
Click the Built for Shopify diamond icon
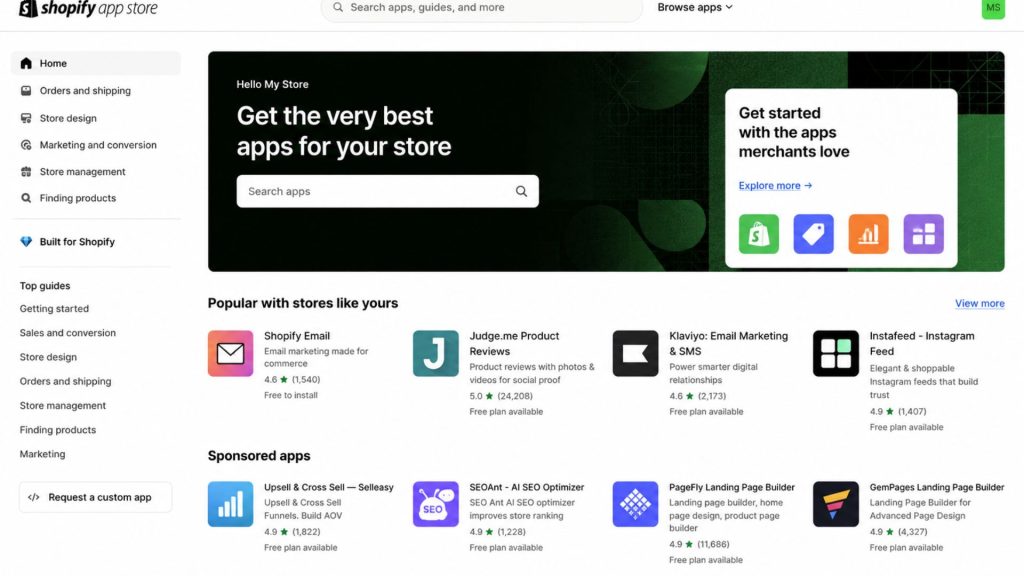tap(26, 242)
